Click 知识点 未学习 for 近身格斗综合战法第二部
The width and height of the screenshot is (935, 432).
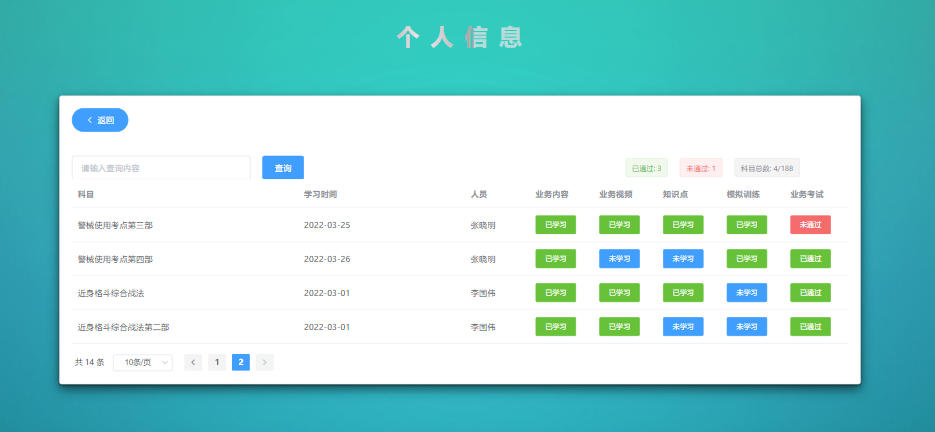point(683,327)
